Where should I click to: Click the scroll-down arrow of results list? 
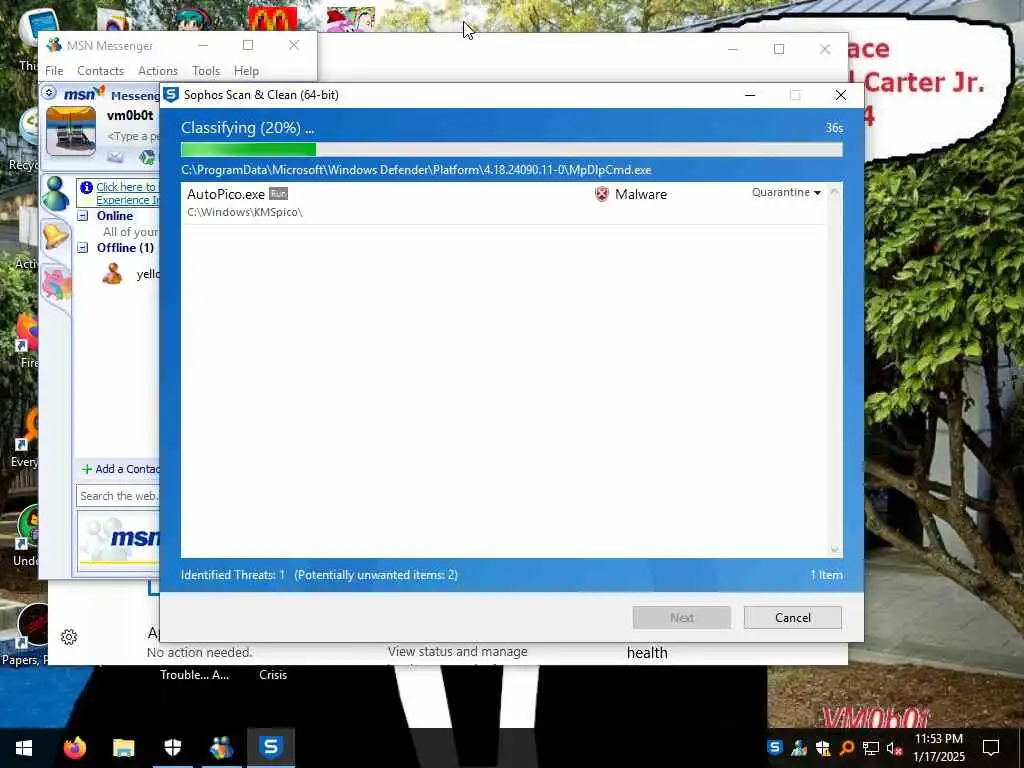tap(834, 550)
